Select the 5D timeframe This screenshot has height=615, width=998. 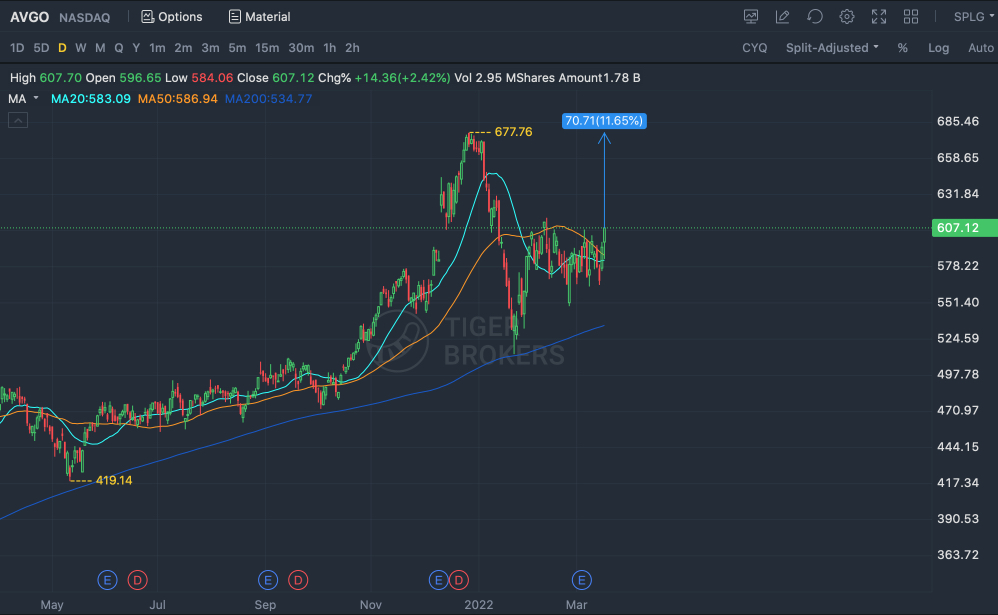click(41, 48)
